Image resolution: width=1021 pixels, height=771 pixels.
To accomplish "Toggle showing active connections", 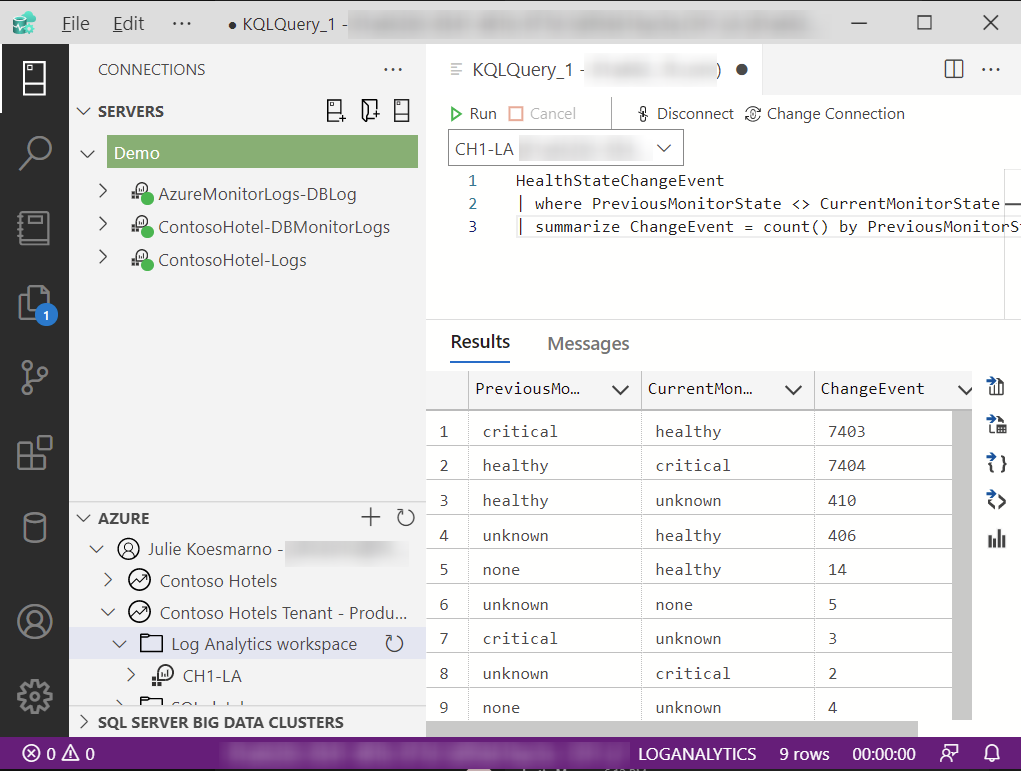I will coord(402,111).
